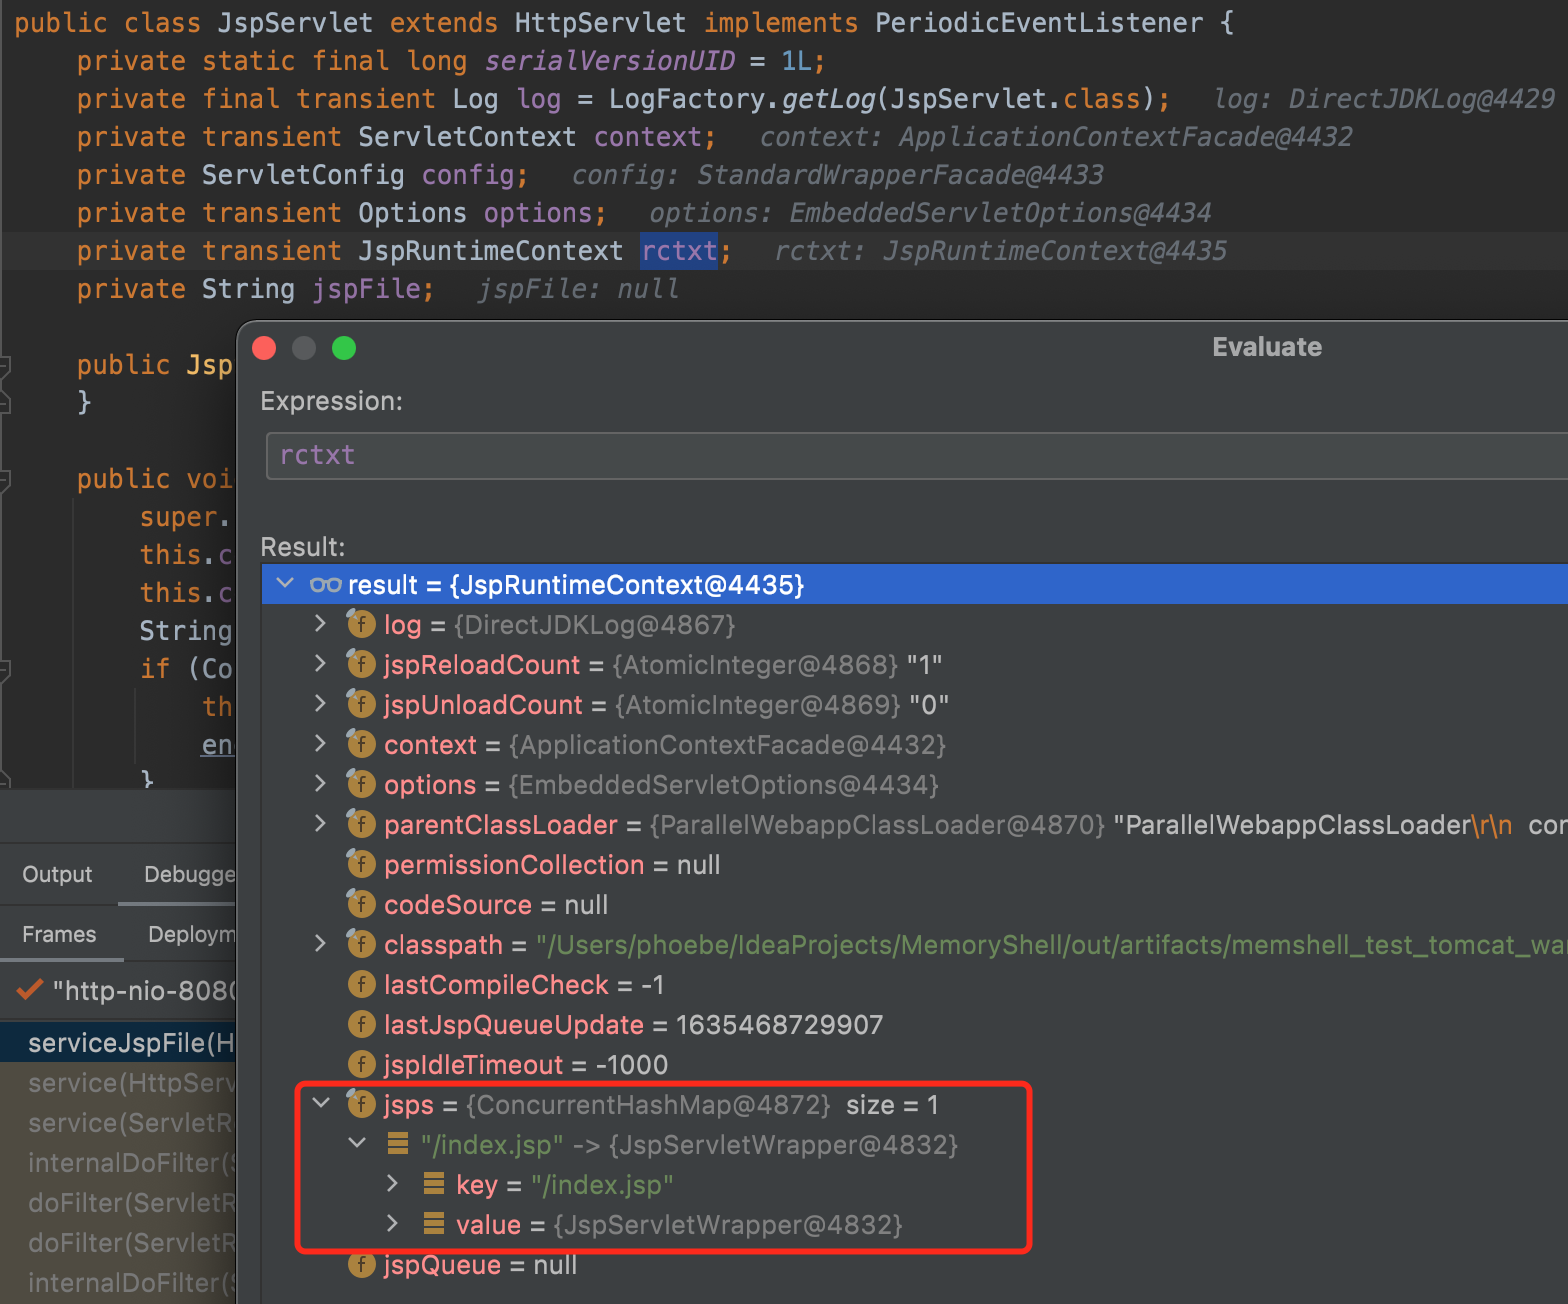Image resolution: width=1568 pixels, height=1304 pixels.
Task: Click the fold marker beside public void method
Action: (4, 479)
